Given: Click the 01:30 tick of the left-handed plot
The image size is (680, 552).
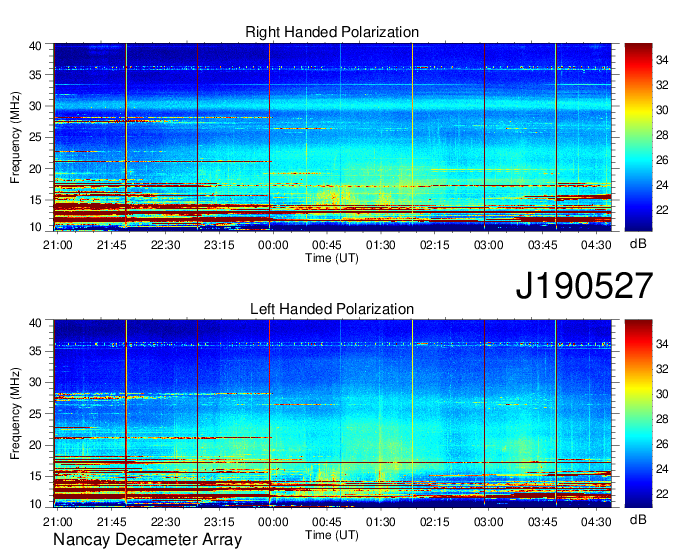Looking at the screenshot, I should [x=381, y=522].
